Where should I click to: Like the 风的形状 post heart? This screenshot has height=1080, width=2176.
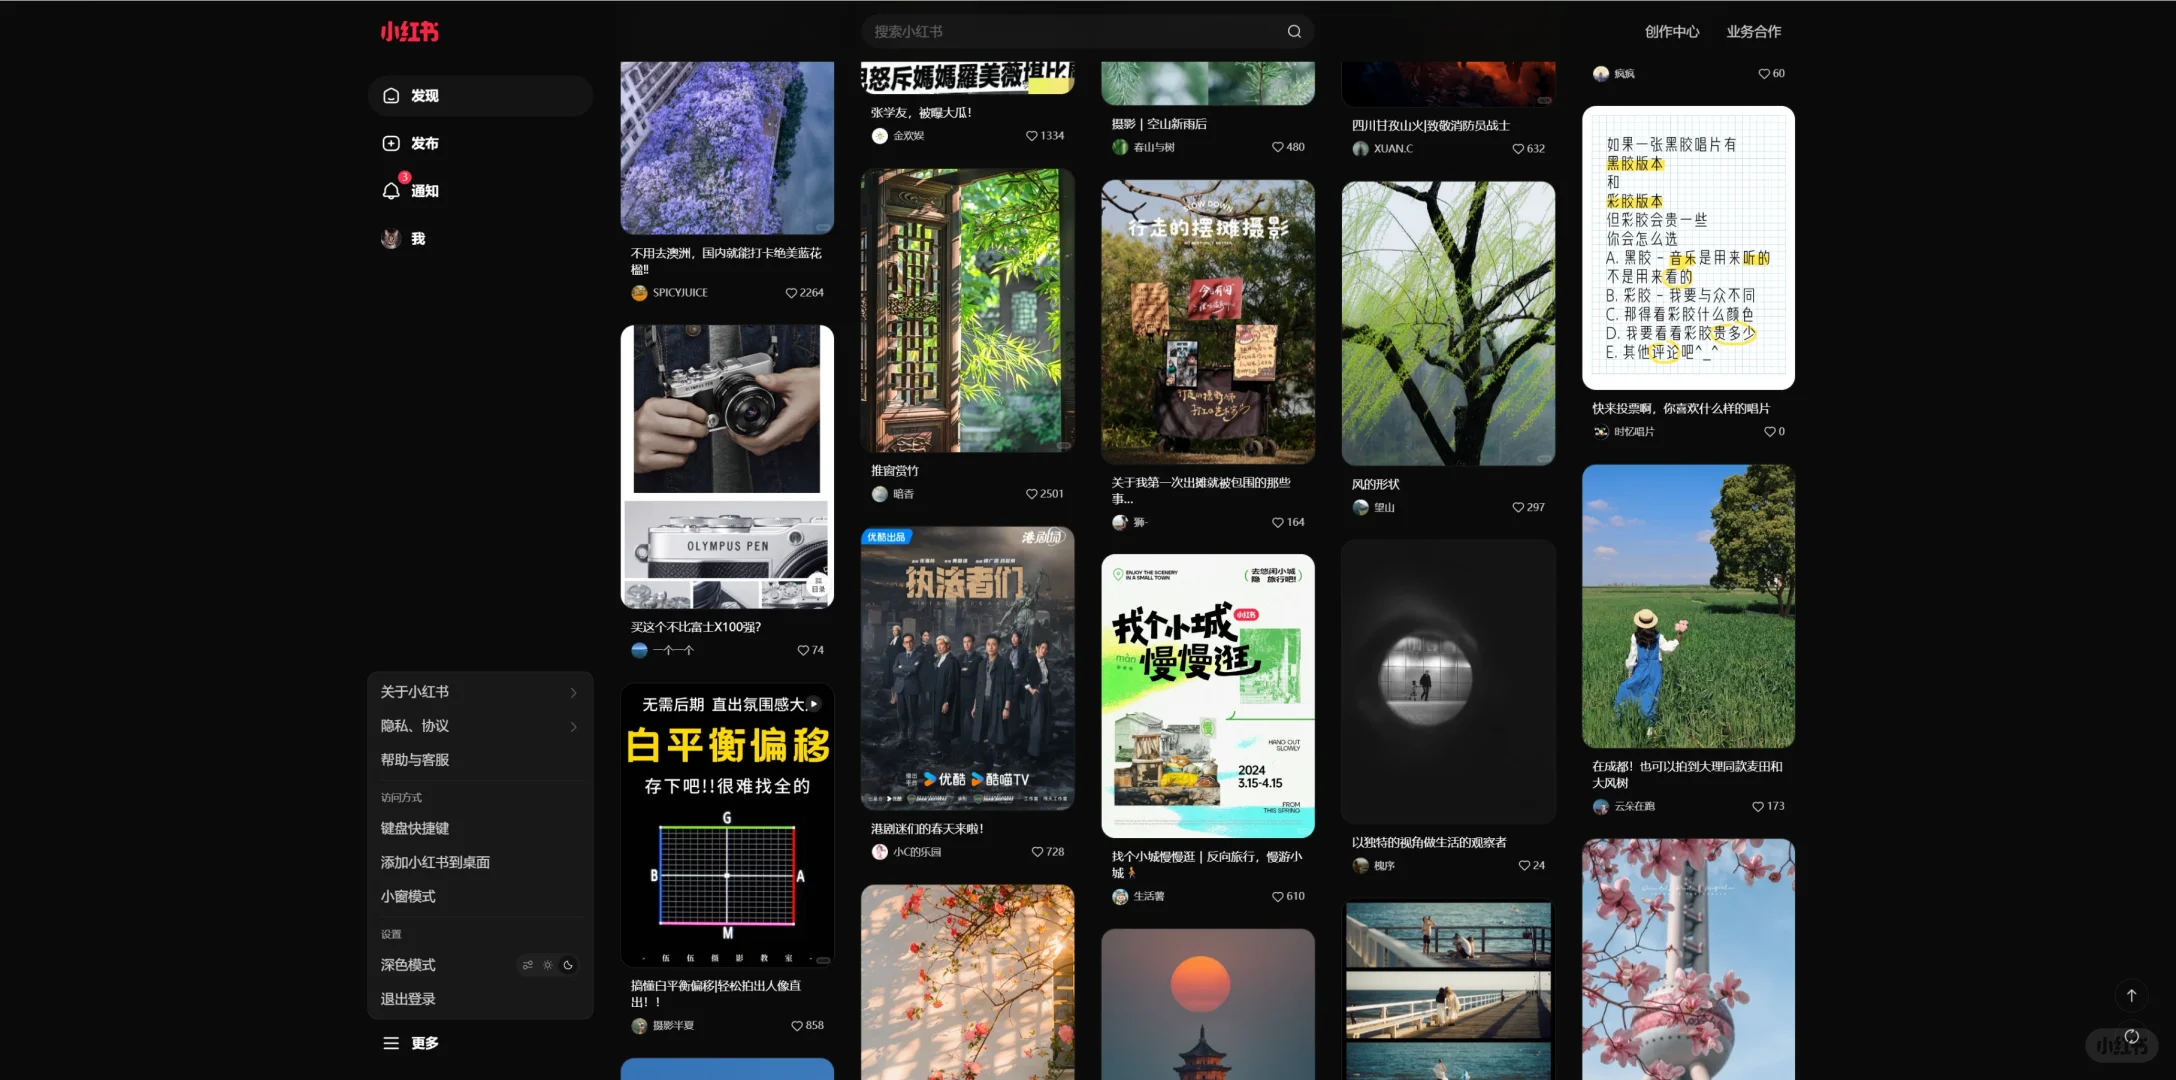pos(1518,507)
